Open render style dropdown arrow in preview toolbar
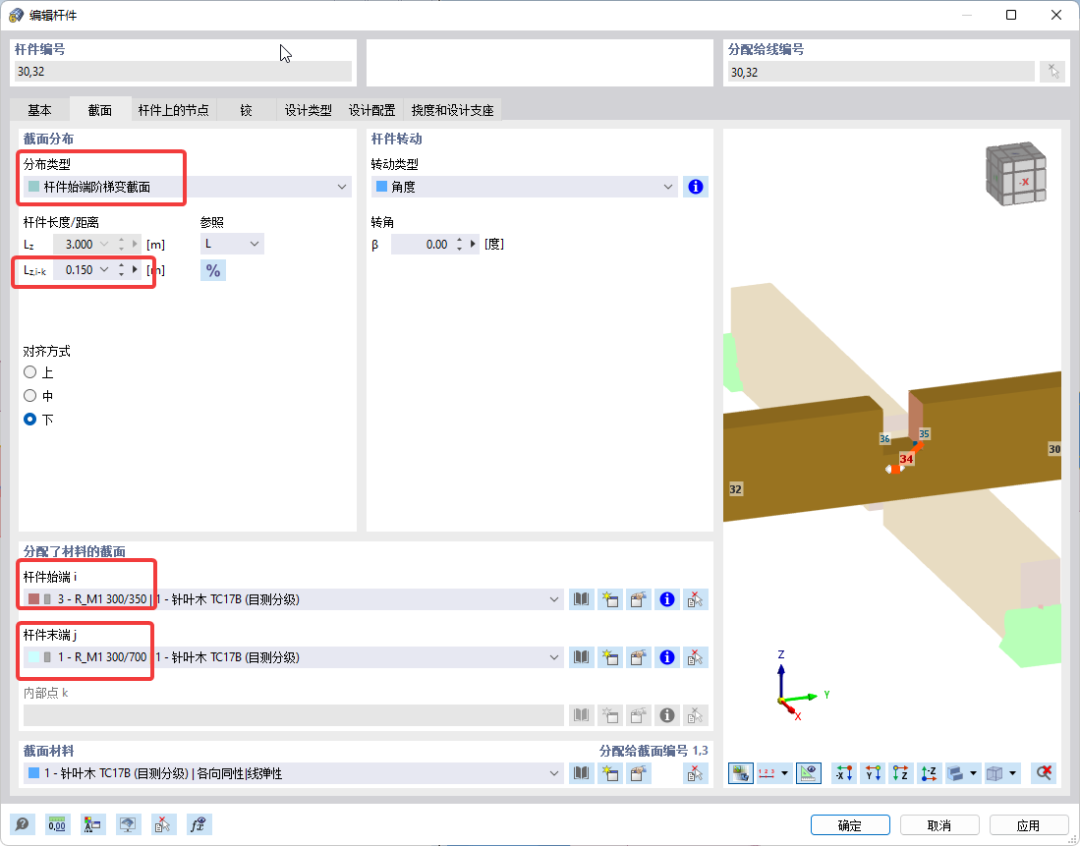The width and height of the screenshot is (1080, 846). point(1012,773)
